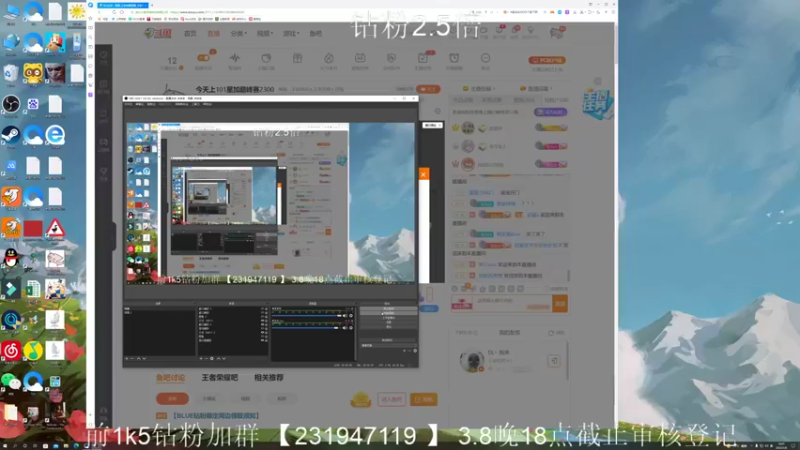Open the gift box icon in the toolbar
This screenshot has height=450, width=800.
click(297, 58)
